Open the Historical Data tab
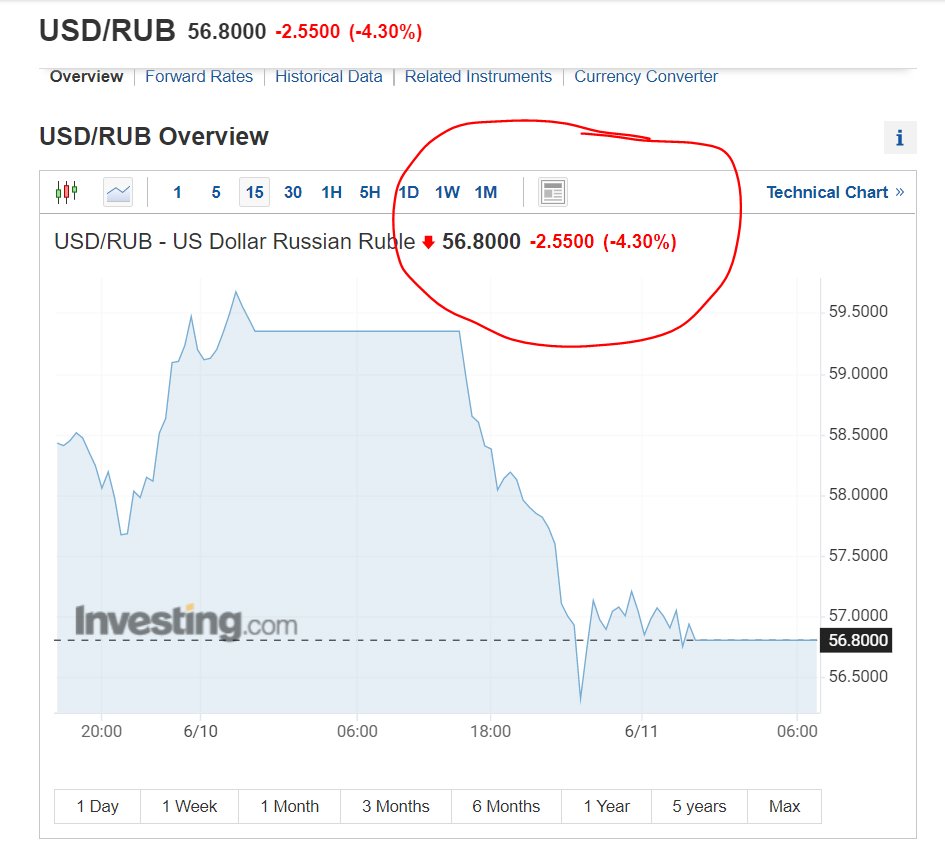The height and width of the screenshot is (848, 945). (328, 77)
